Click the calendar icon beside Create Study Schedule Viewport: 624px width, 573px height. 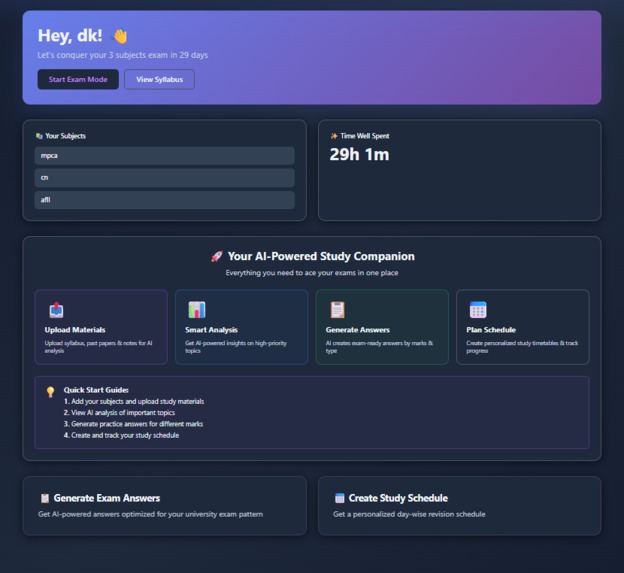coord(339,498)
